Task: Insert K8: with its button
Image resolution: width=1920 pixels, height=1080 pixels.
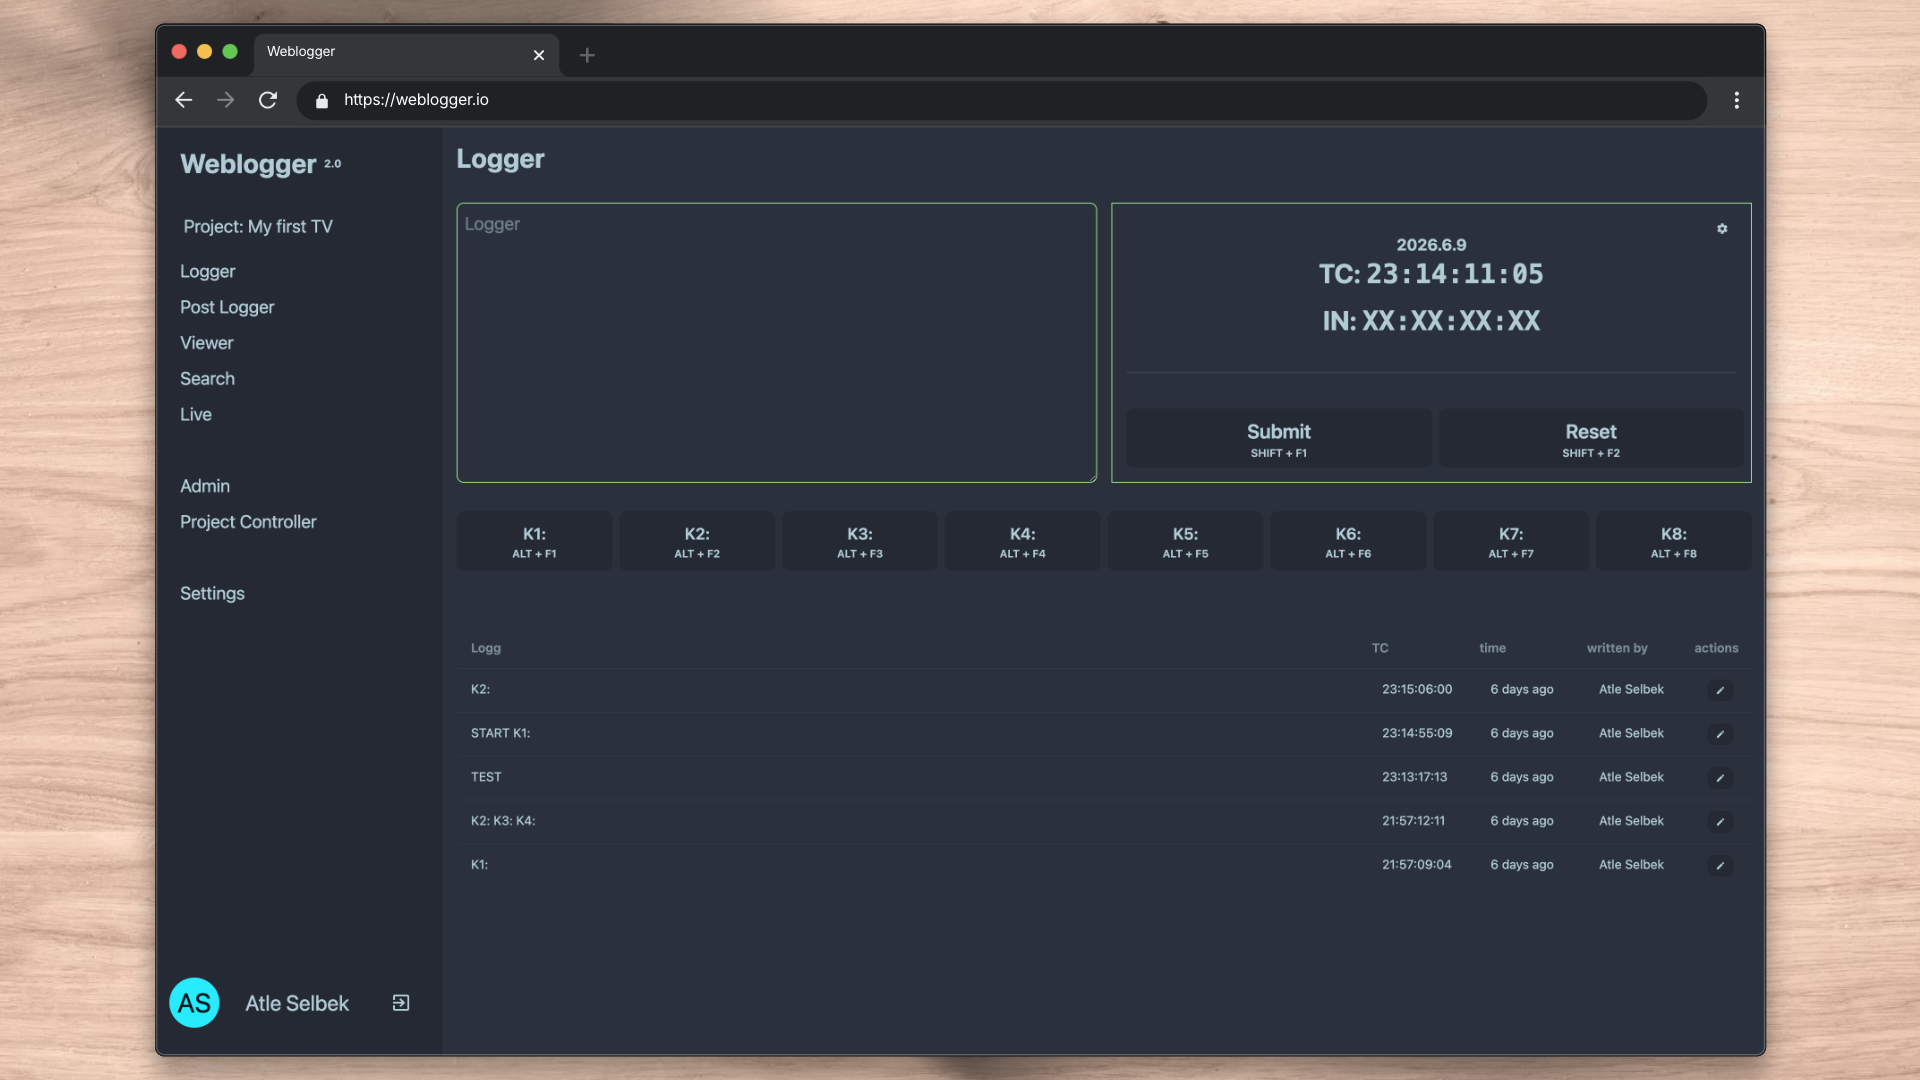Action: click(x=1674, y=541)
